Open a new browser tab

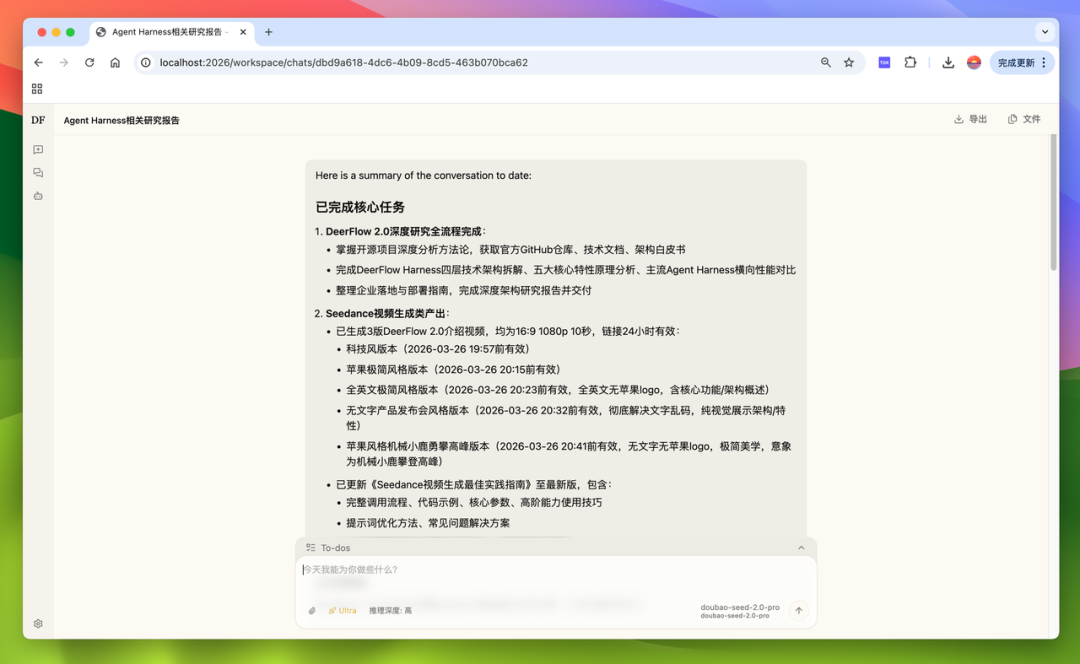(269, 32)
